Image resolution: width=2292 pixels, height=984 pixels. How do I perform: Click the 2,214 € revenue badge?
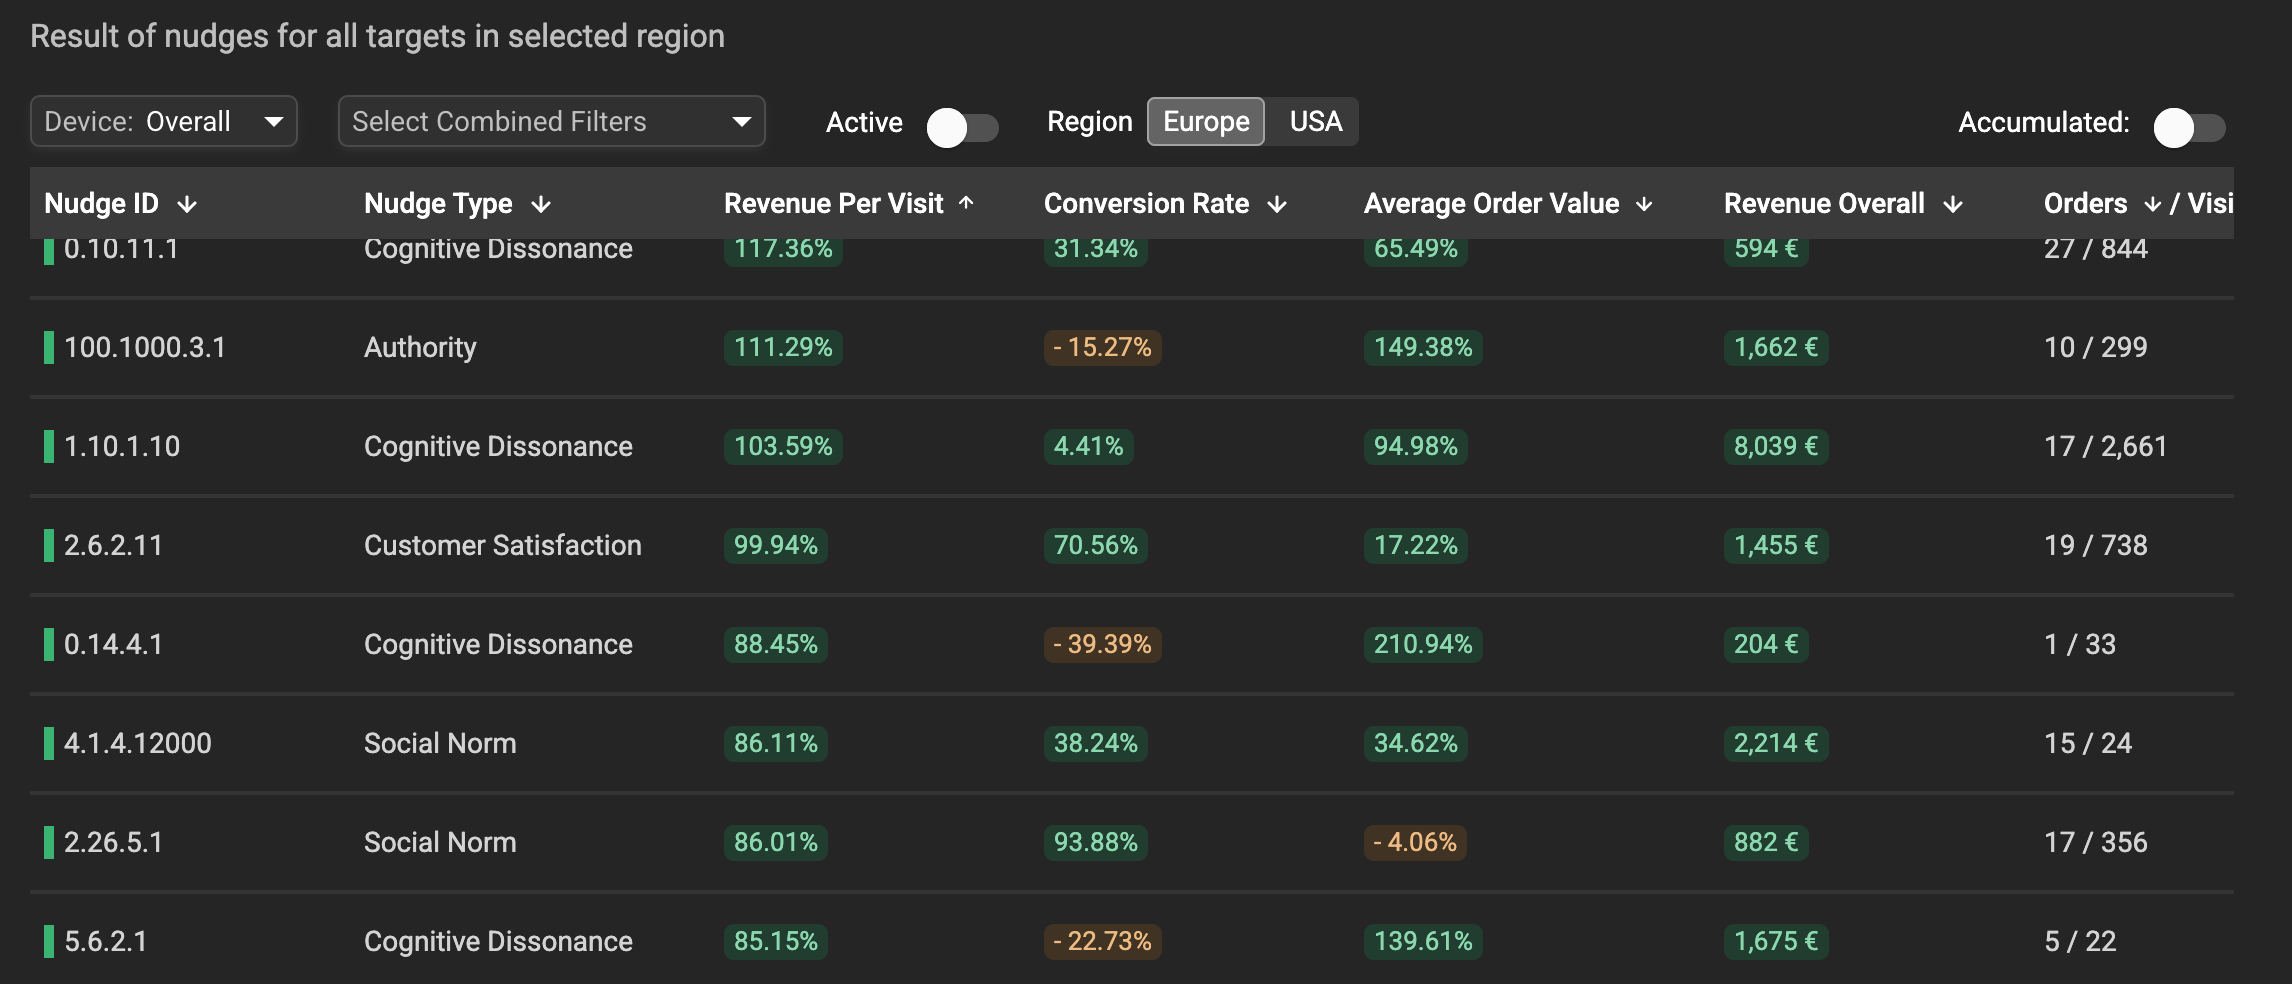[1776, 743]
